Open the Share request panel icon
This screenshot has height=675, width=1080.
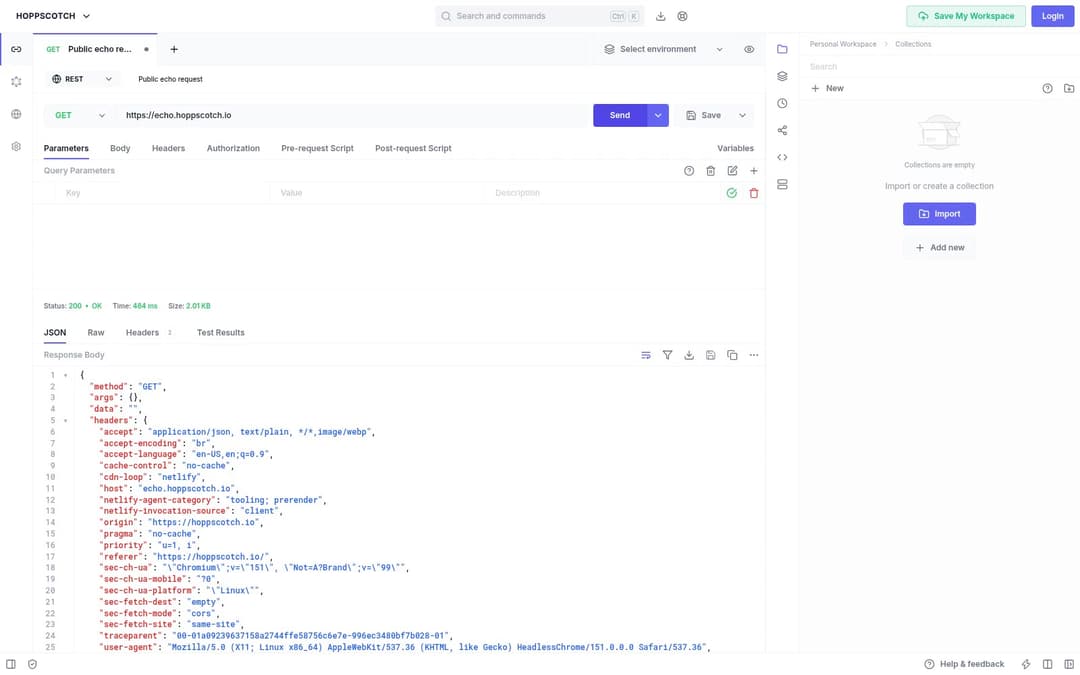pos(782,130)
